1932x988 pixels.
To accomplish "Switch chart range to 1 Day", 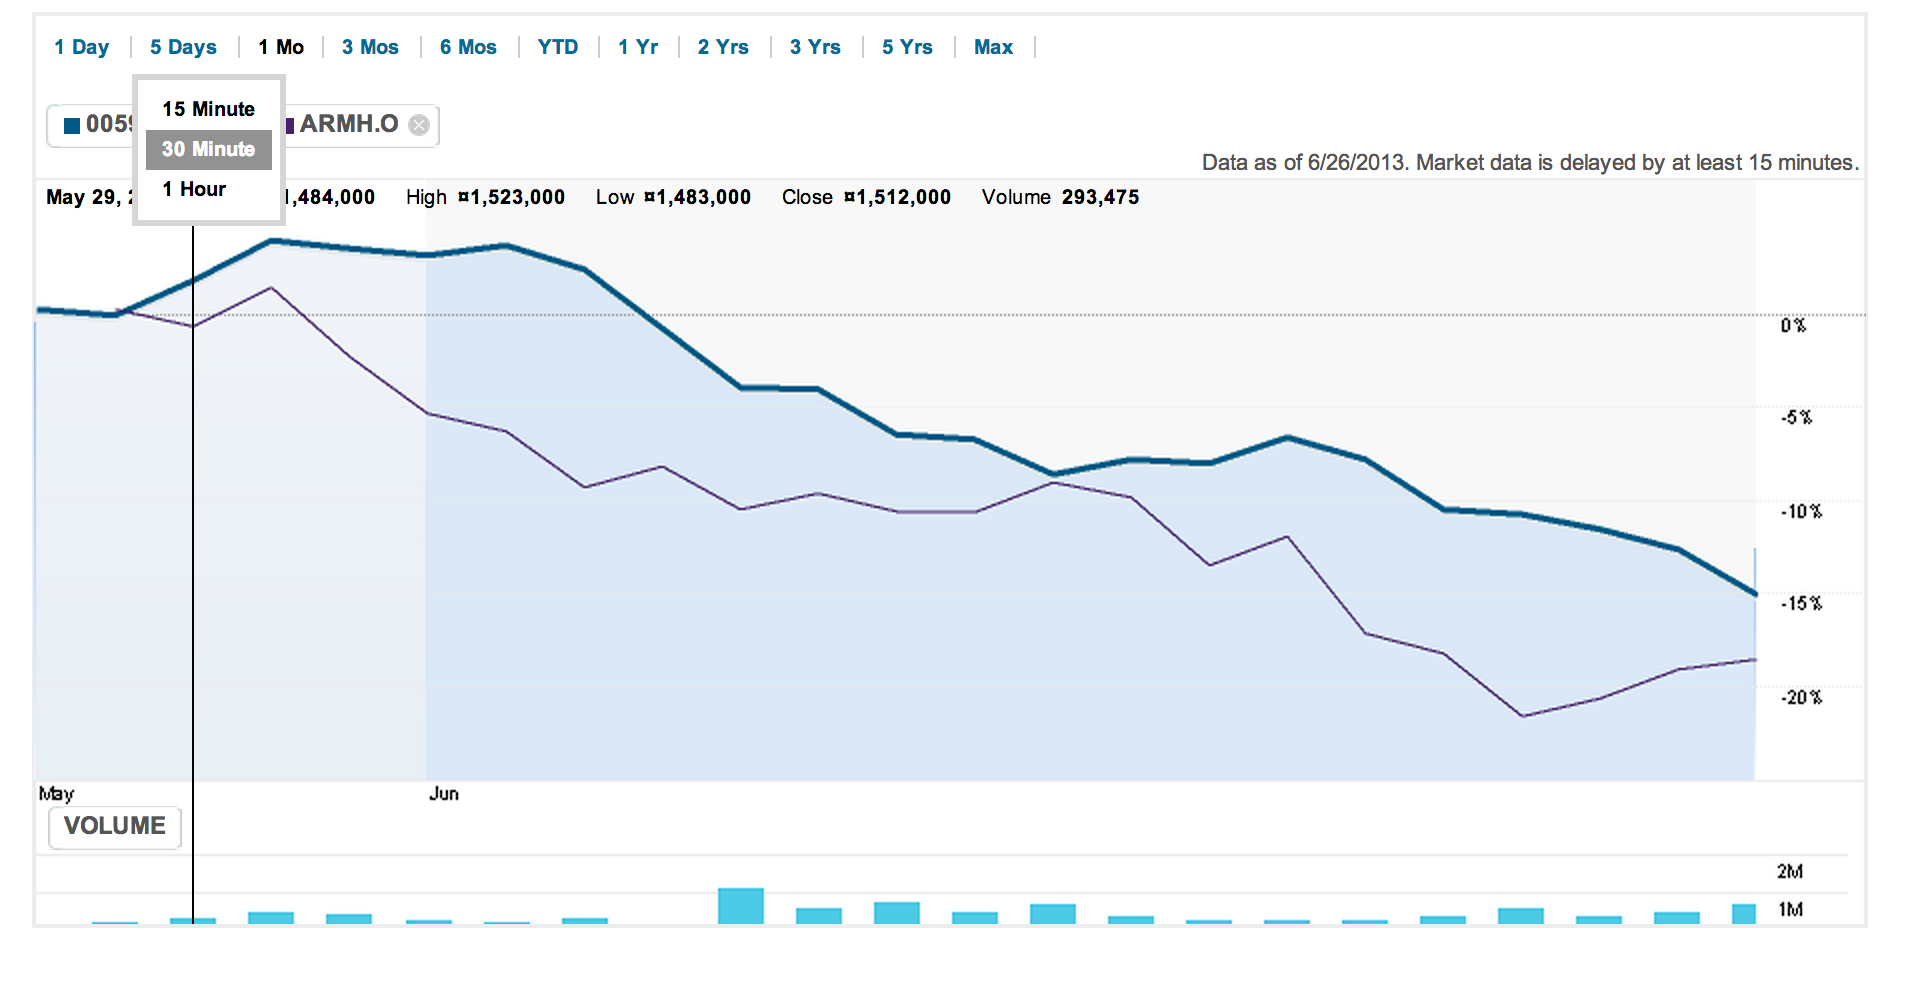I will point(81,47).
